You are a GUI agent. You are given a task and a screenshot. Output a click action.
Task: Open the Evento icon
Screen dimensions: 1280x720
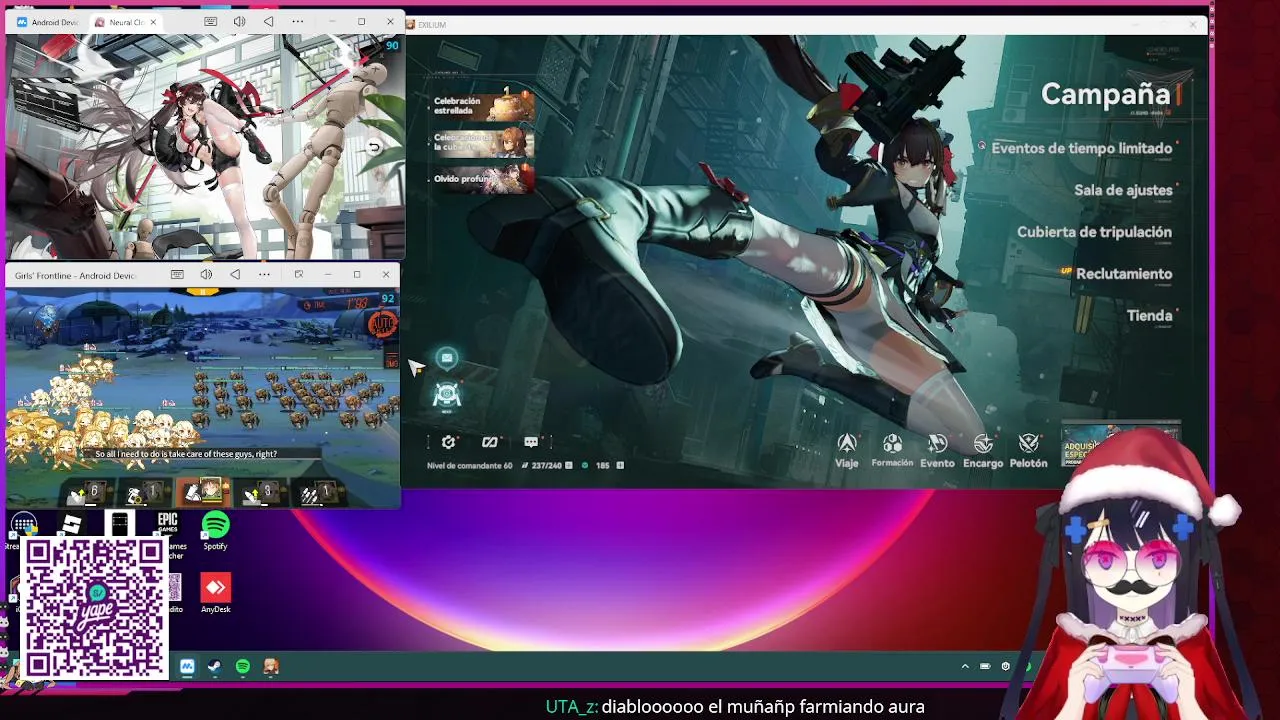(x=937, y=450)
